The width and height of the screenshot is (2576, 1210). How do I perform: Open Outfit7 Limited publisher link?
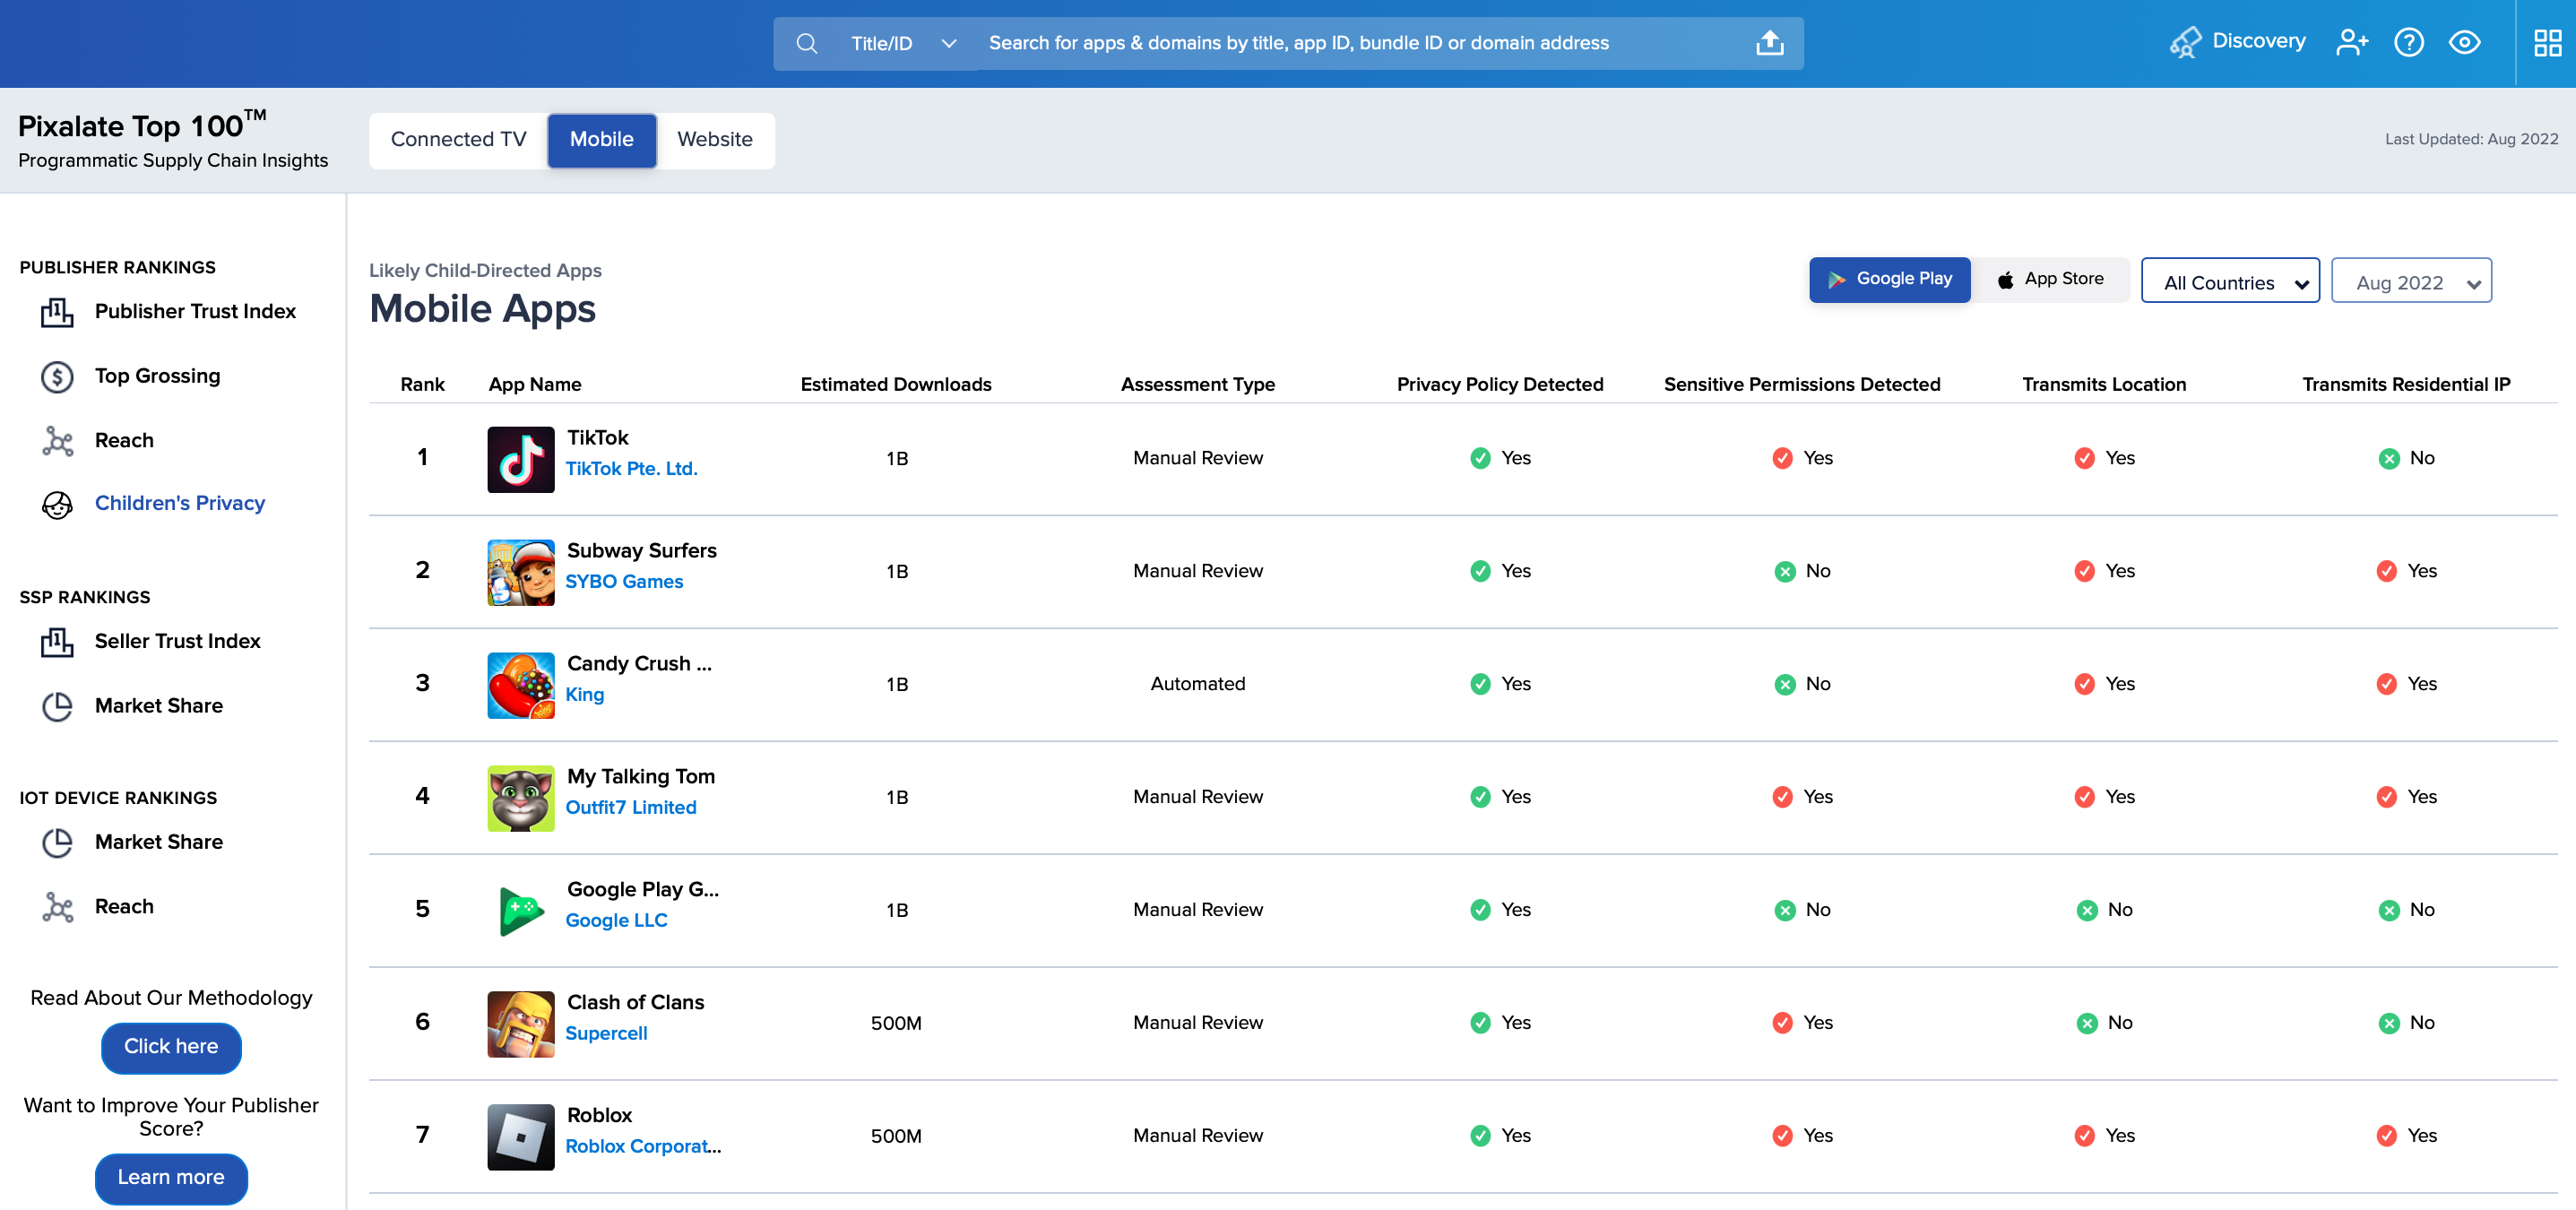coord(631,808)
